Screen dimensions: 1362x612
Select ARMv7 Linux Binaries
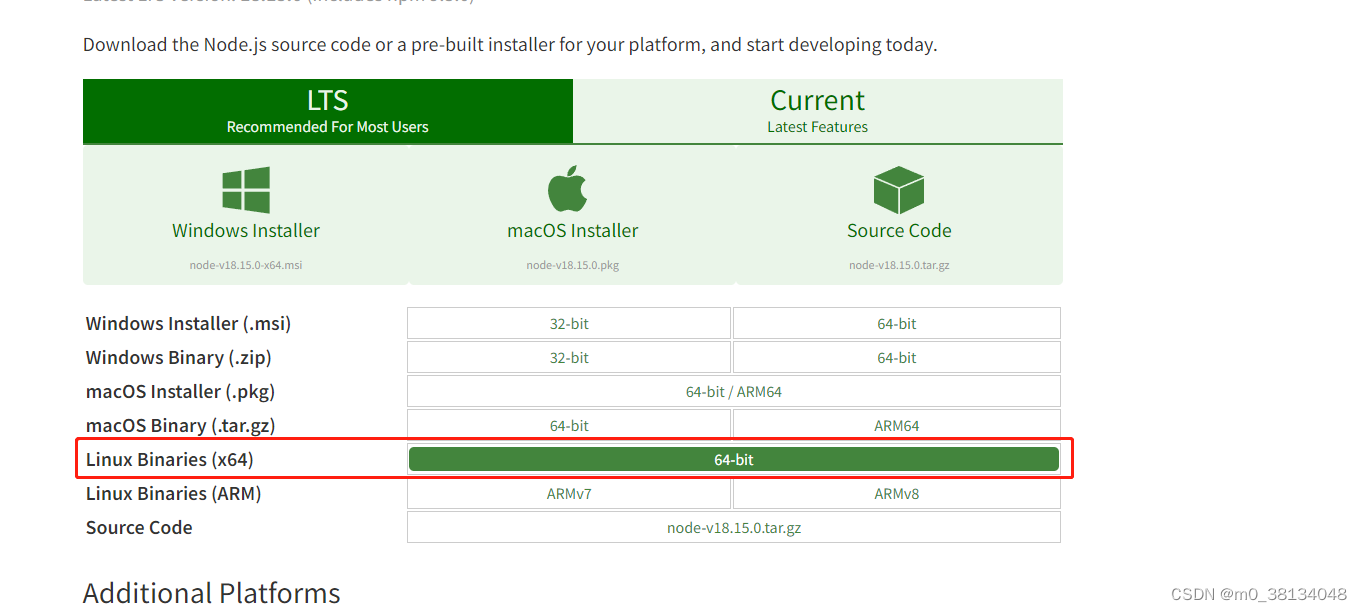tap(569, 493)
